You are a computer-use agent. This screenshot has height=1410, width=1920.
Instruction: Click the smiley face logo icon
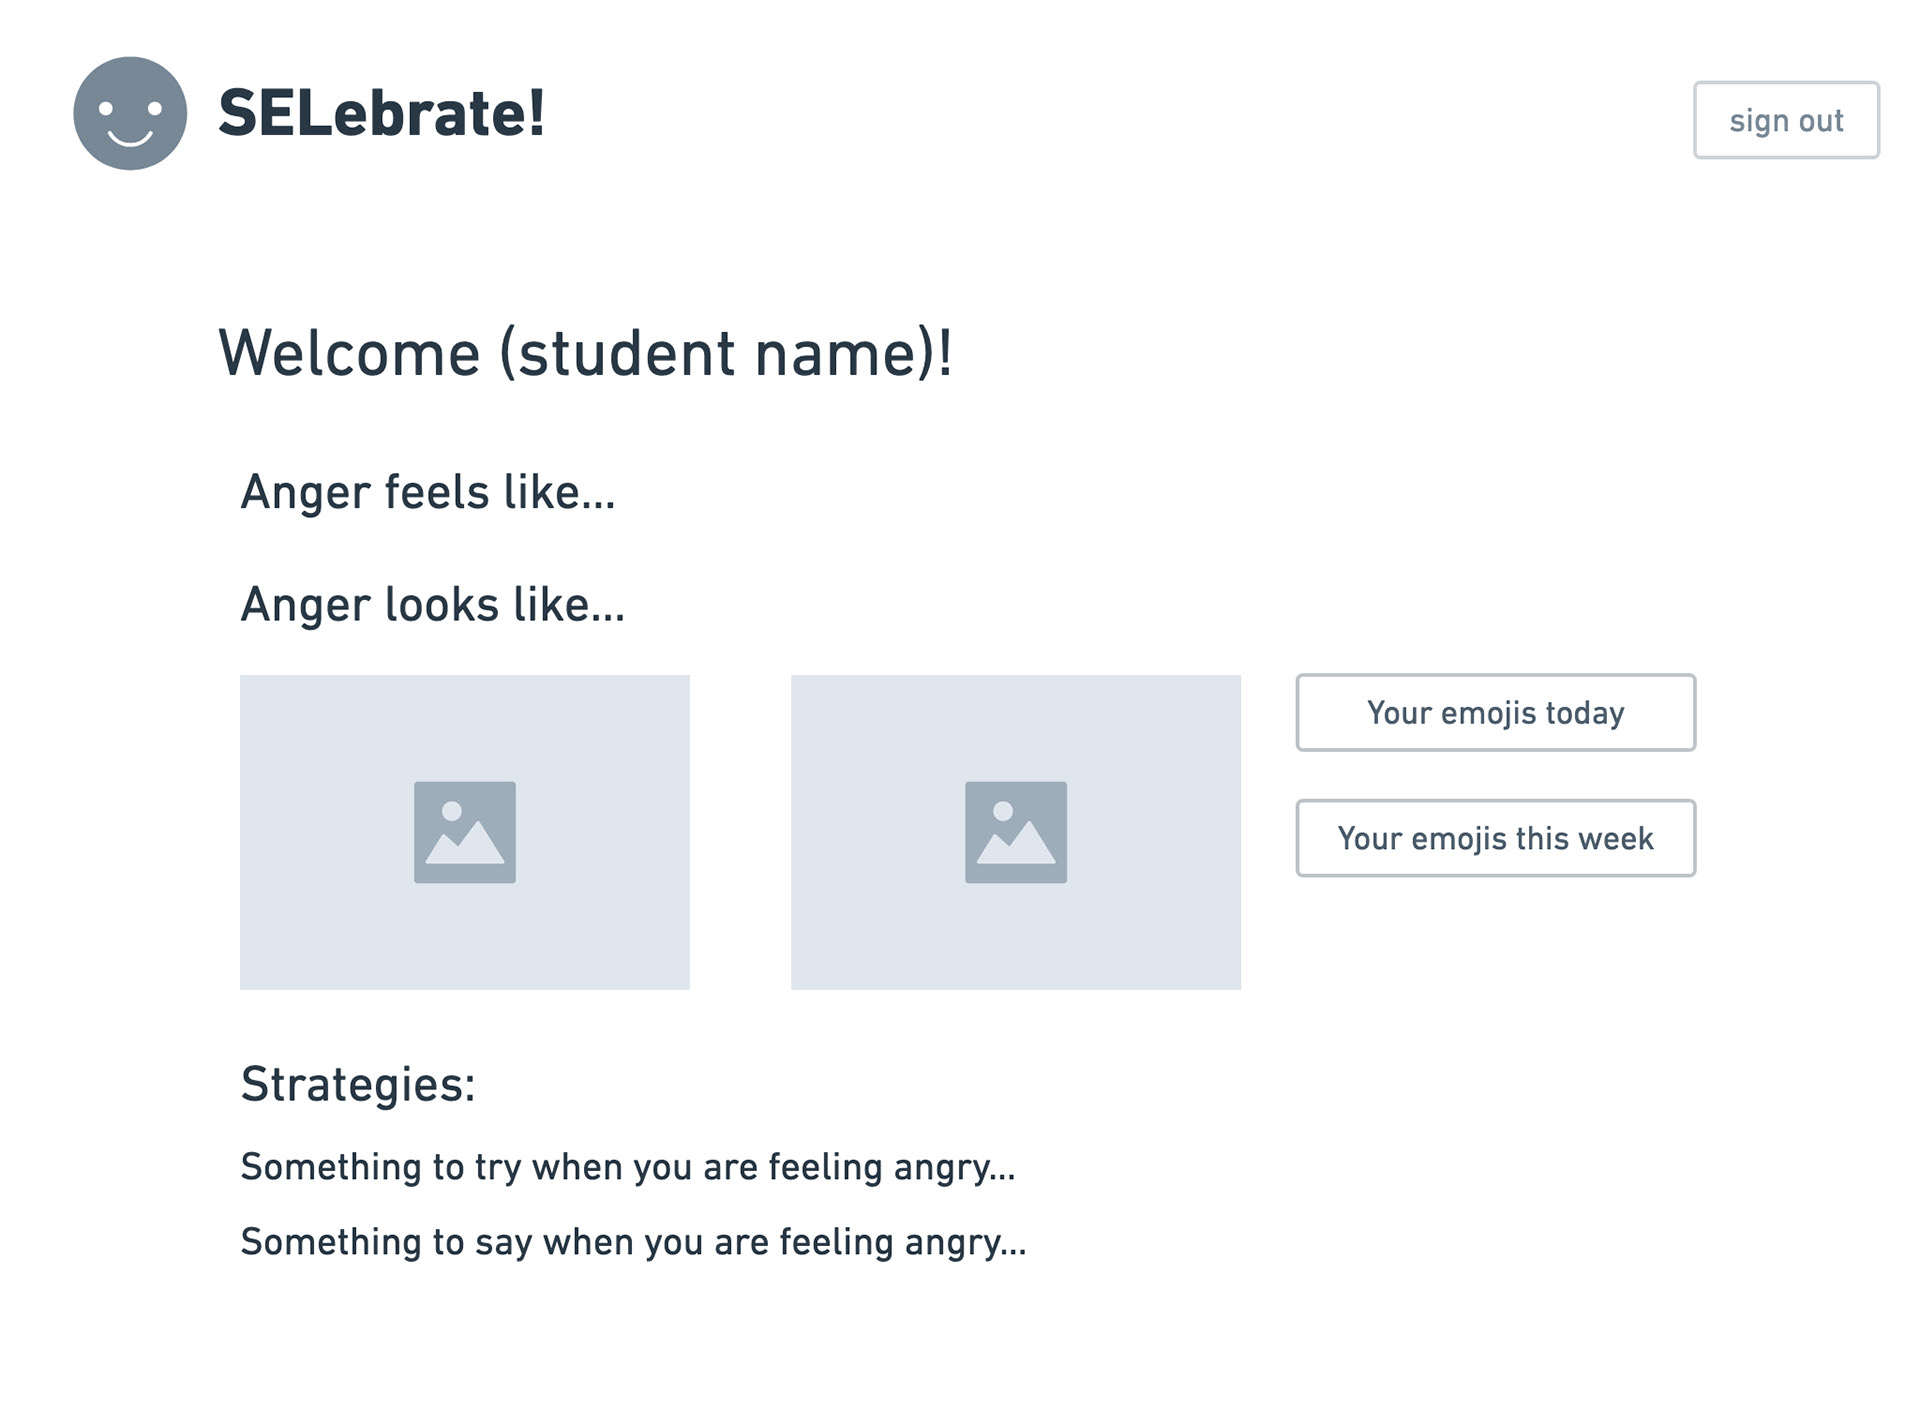(130, 113)
